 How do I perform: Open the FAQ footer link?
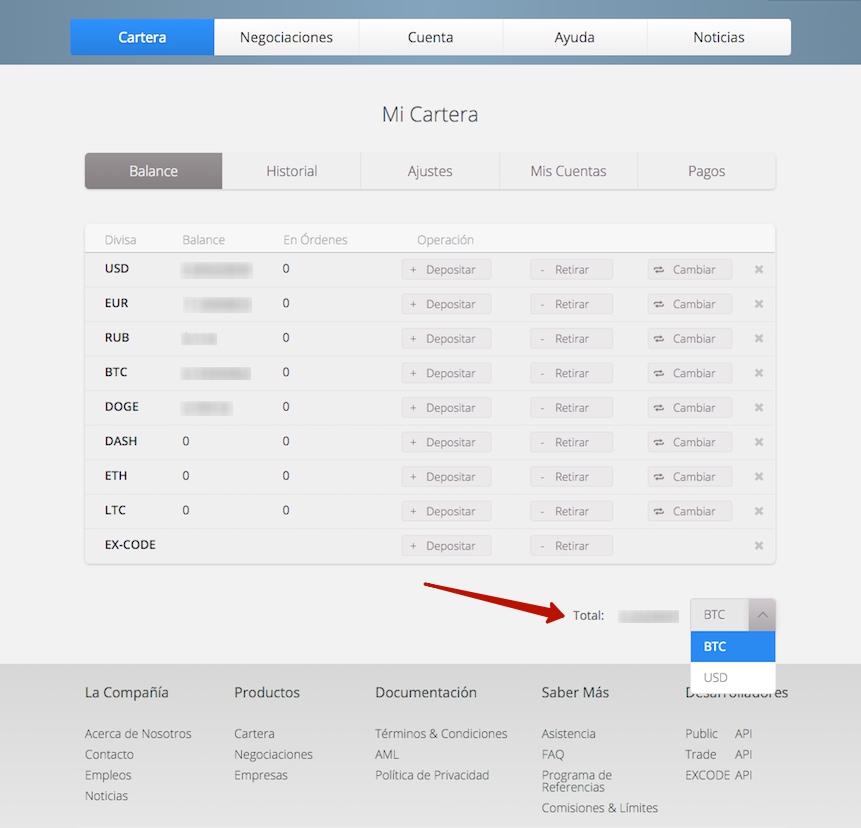click(552, 754)
